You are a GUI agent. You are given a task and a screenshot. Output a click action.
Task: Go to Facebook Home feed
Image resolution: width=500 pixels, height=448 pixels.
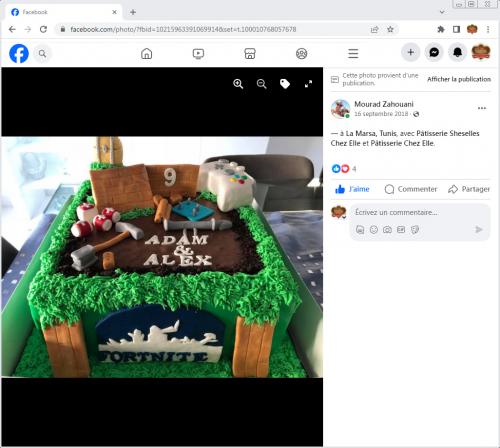[147, 53]
